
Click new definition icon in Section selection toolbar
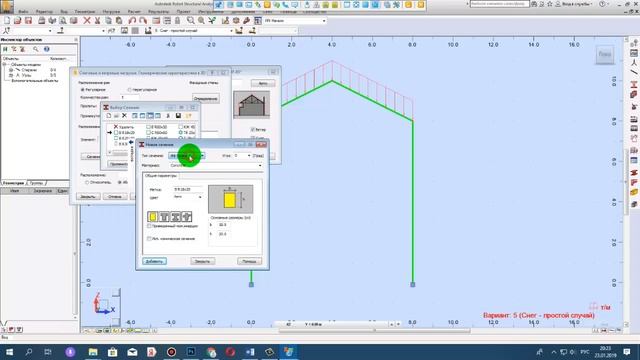(109, 116)
